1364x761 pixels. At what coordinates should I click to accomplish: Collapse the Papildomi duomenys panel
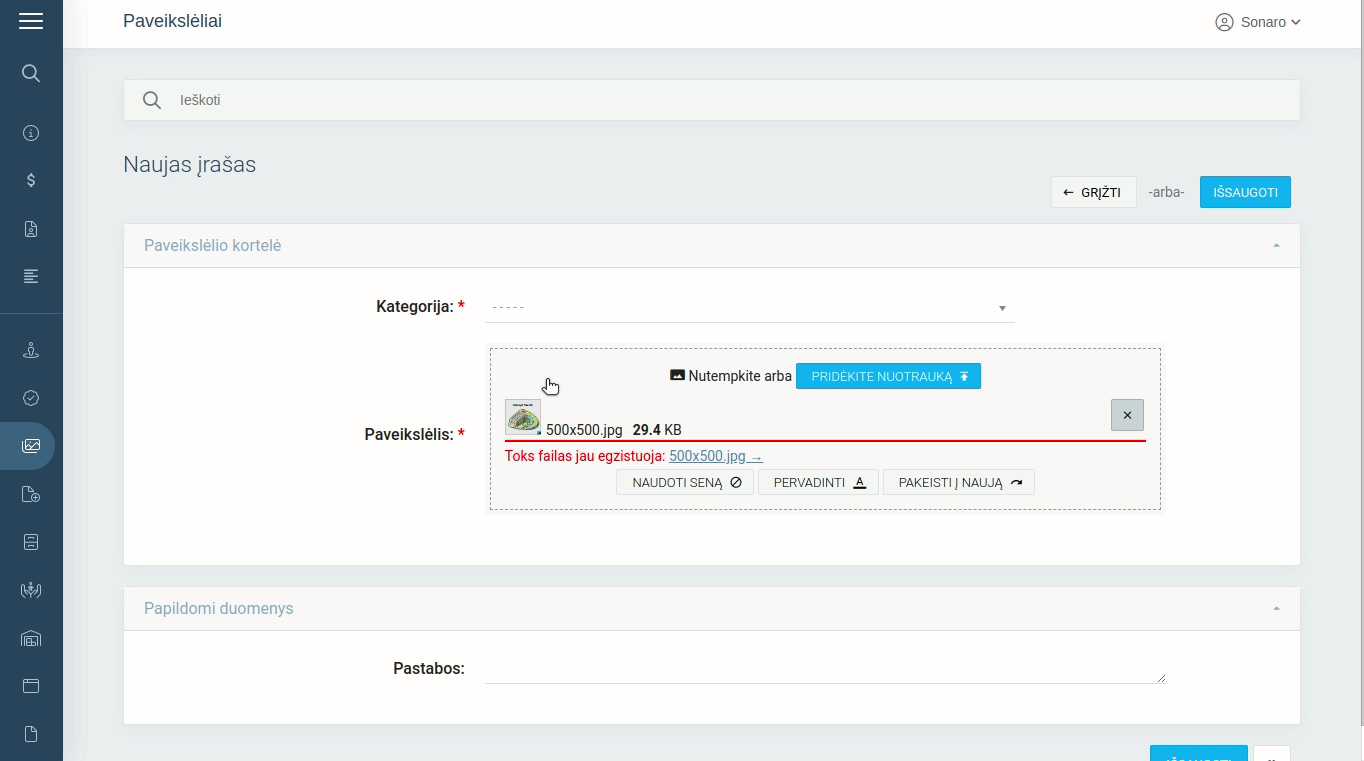(1276, 609)
